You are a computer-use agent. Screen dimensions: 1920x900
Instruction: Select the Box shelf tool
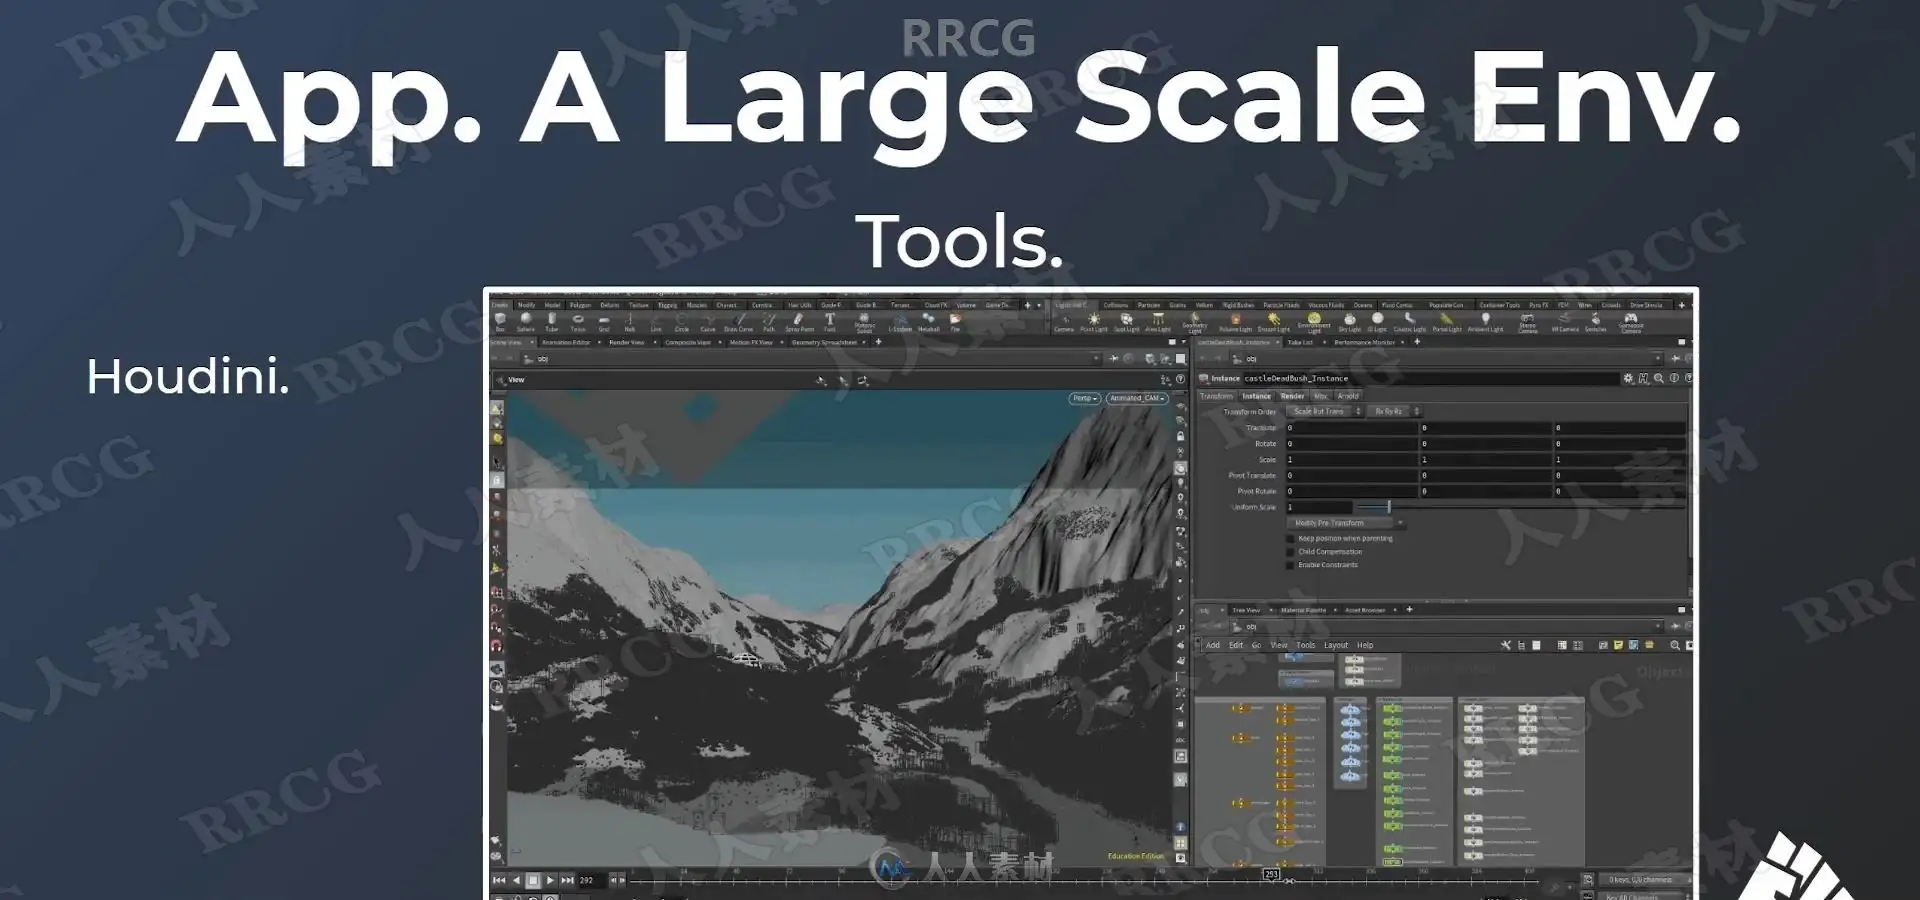coord(500,322)
